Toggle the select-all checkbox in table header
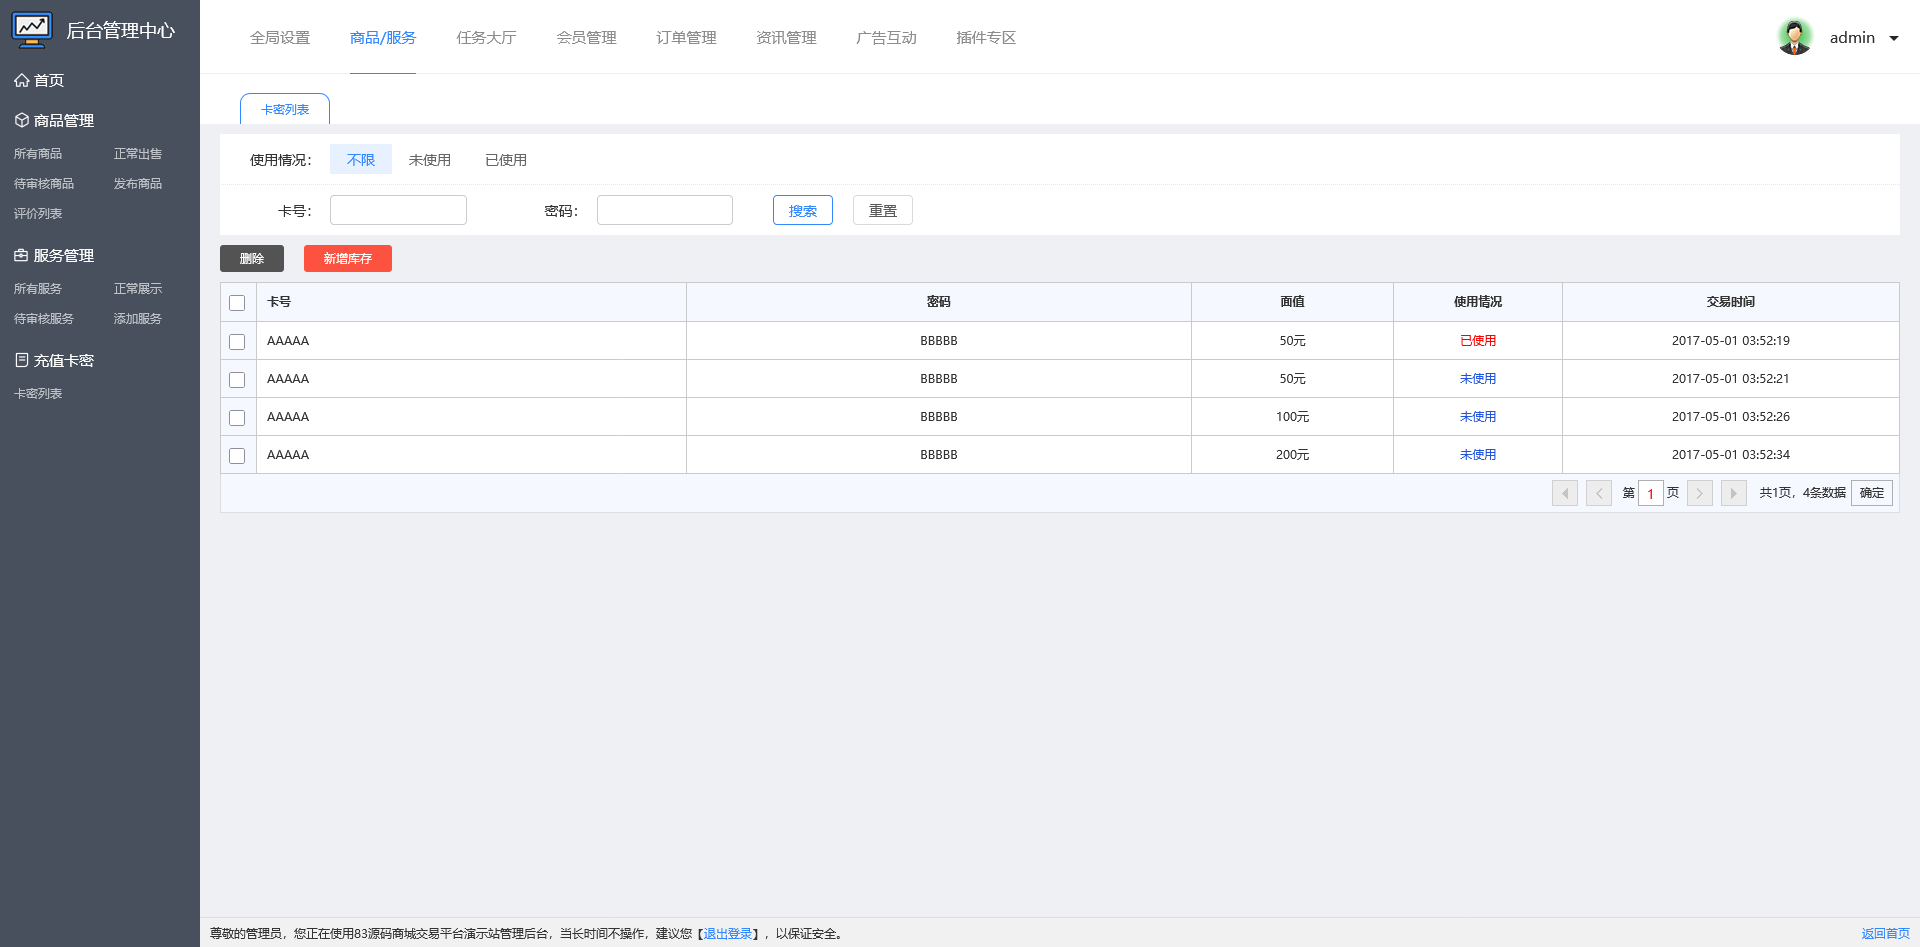Viewport: 1920px width, 947px height. pyautogui.click(x=237, y=303)
